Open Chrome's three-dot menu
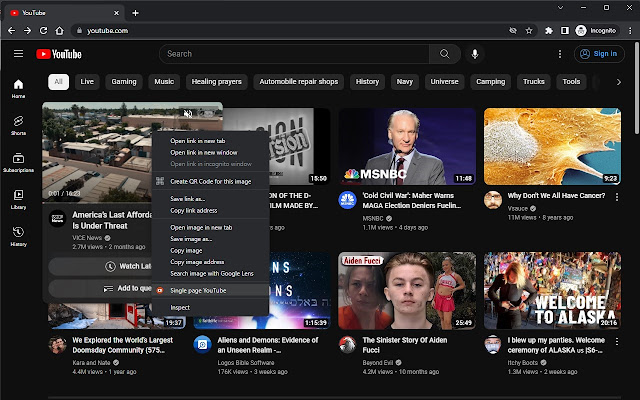640x400 pixels. pos(628,31)
